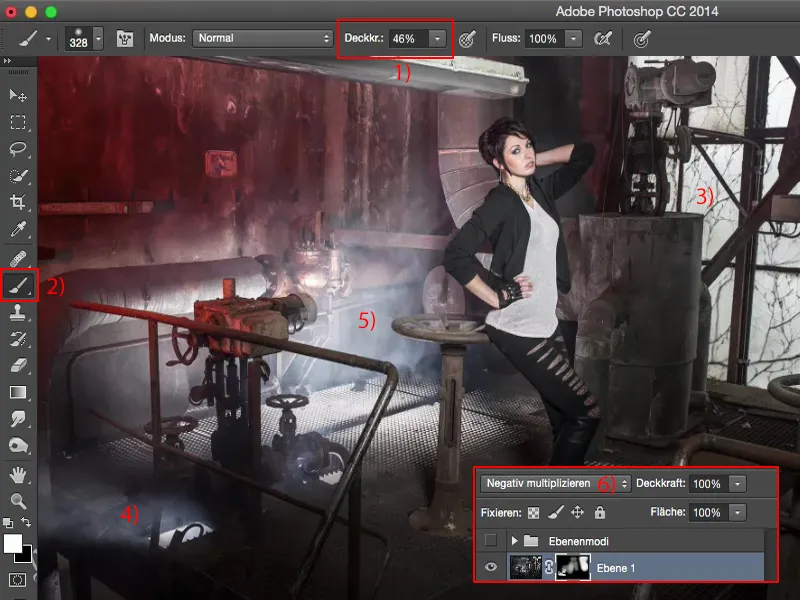Screen dimensions: 800x600
Task: Select the History Brush tool
Action: (18, 339)
